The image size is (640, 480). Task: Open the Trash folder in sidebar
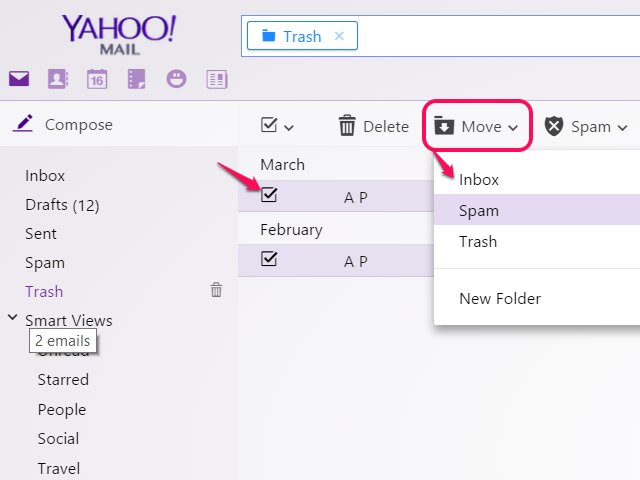point(44,291)
